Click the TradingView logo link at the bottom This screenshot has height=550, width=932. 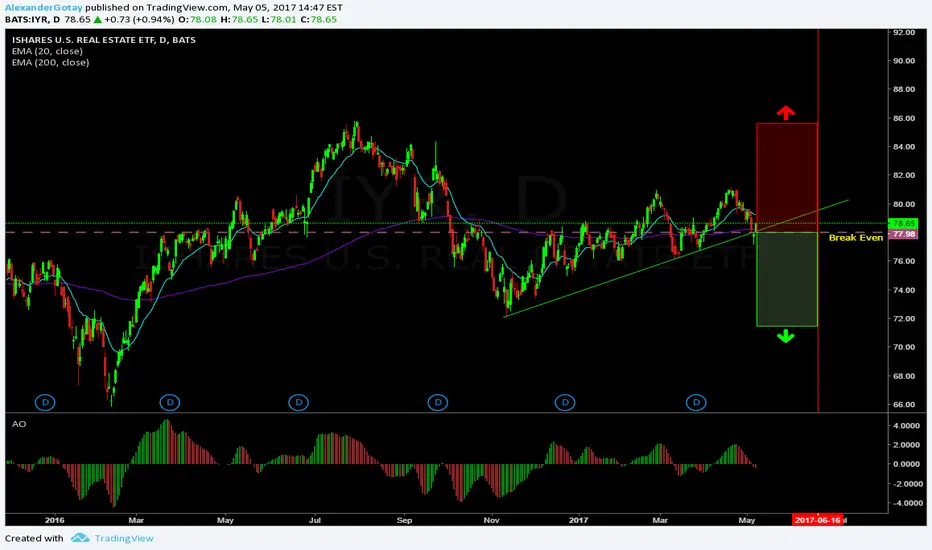(112, 538)
